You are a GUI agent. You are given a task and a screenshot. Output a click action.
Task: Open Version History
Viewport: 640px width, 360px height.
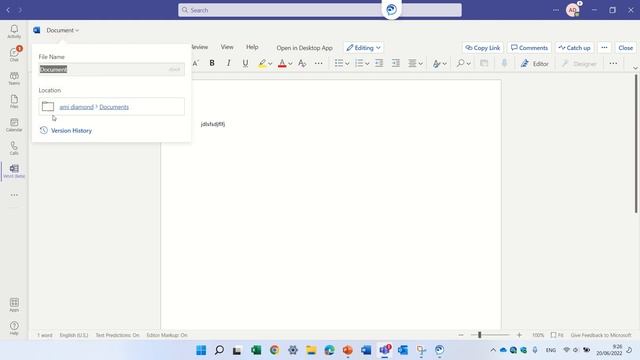[66, 131]
